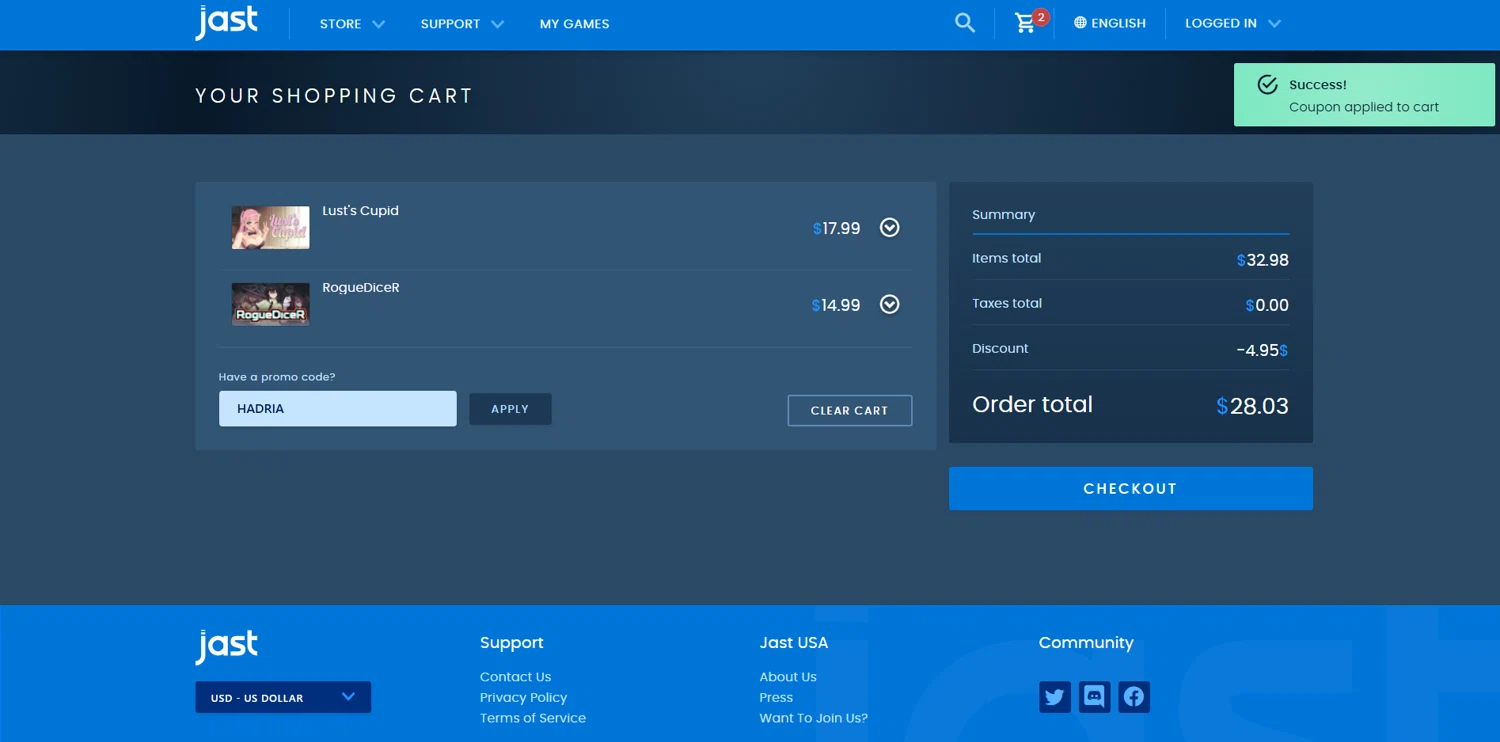The width and height of the screenshot is (1500, 742).
Task: Go to MY GAMES
Action: tap(574, 24)
